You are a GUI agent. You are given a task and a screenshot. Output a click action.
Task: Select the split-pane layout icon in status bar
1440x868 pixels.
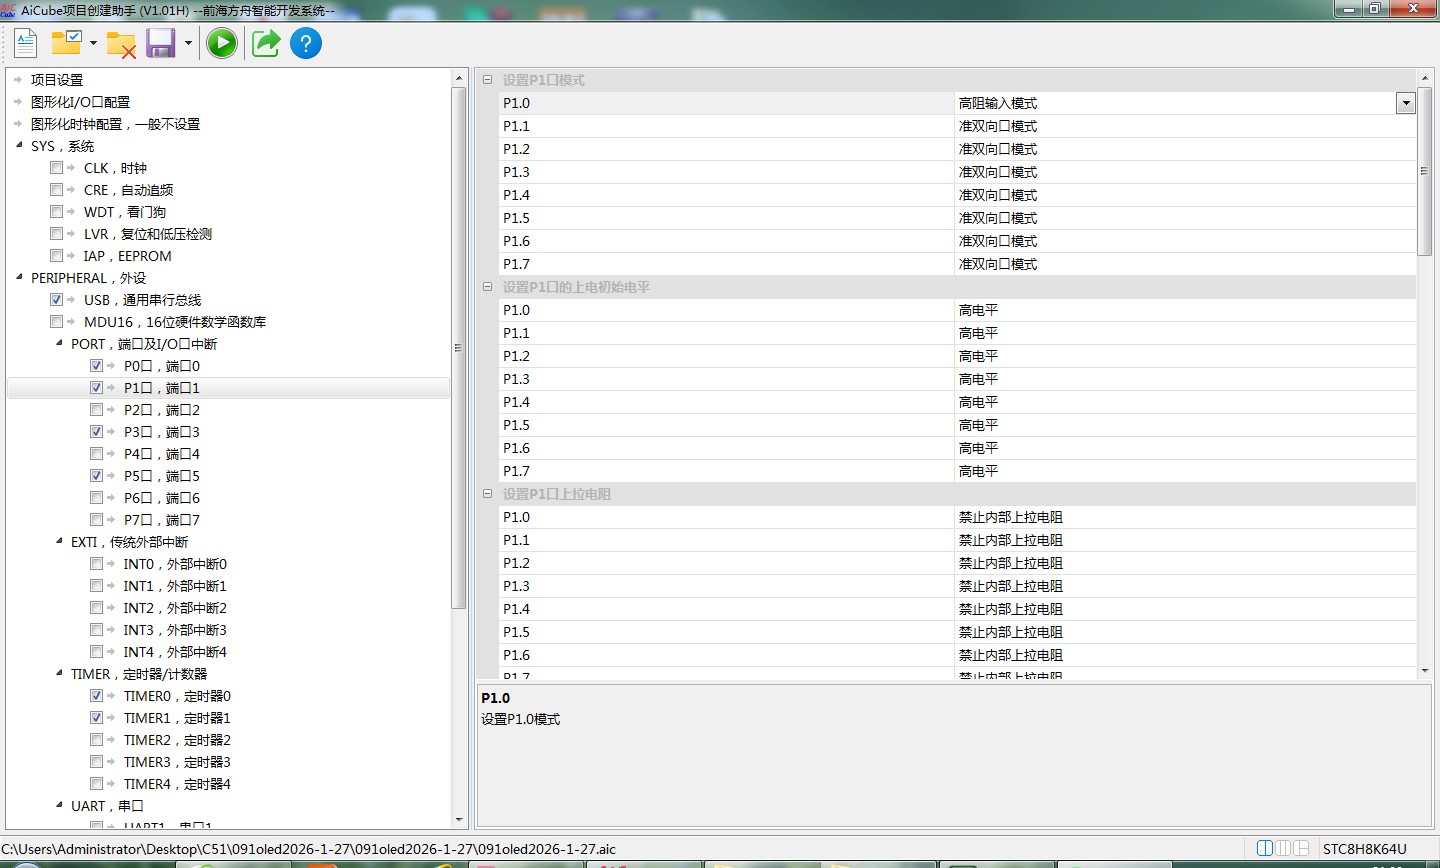click(x=1302, y=848)
